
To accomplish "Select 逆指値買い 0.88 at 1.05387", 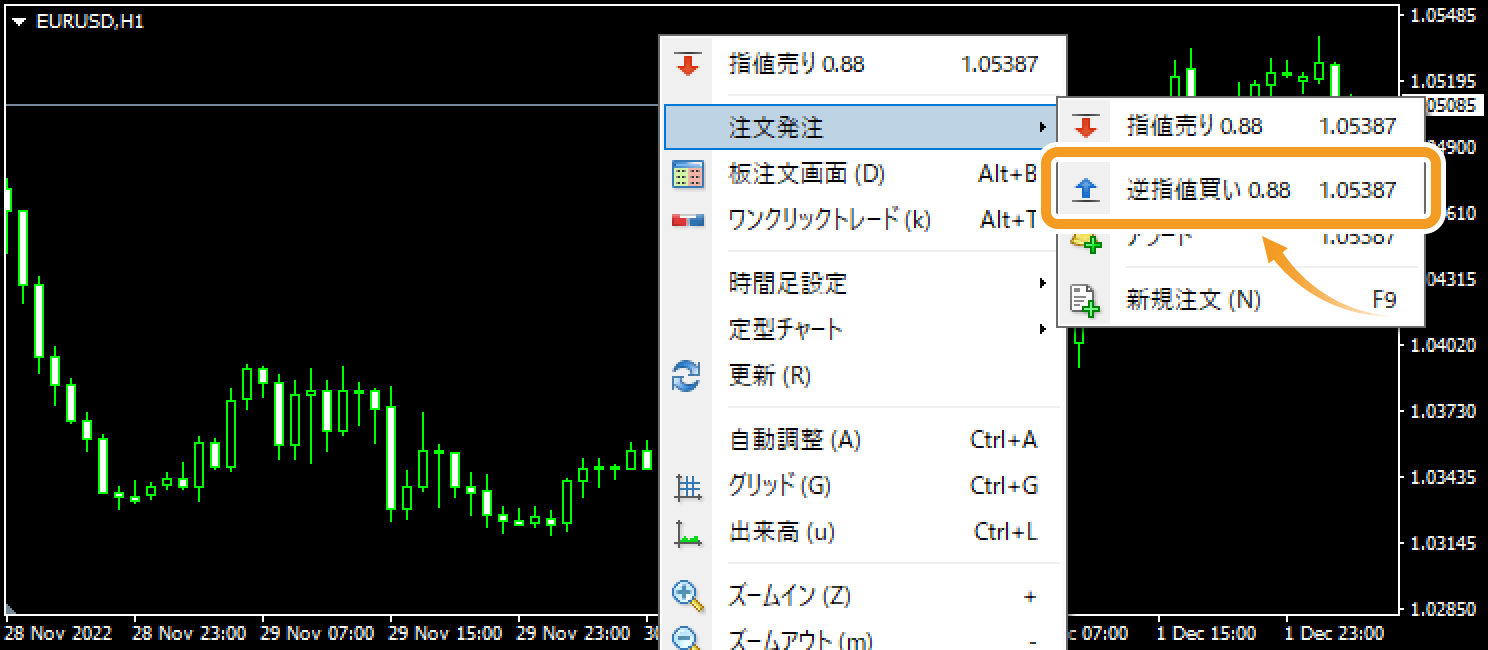I will (1241, 190).
